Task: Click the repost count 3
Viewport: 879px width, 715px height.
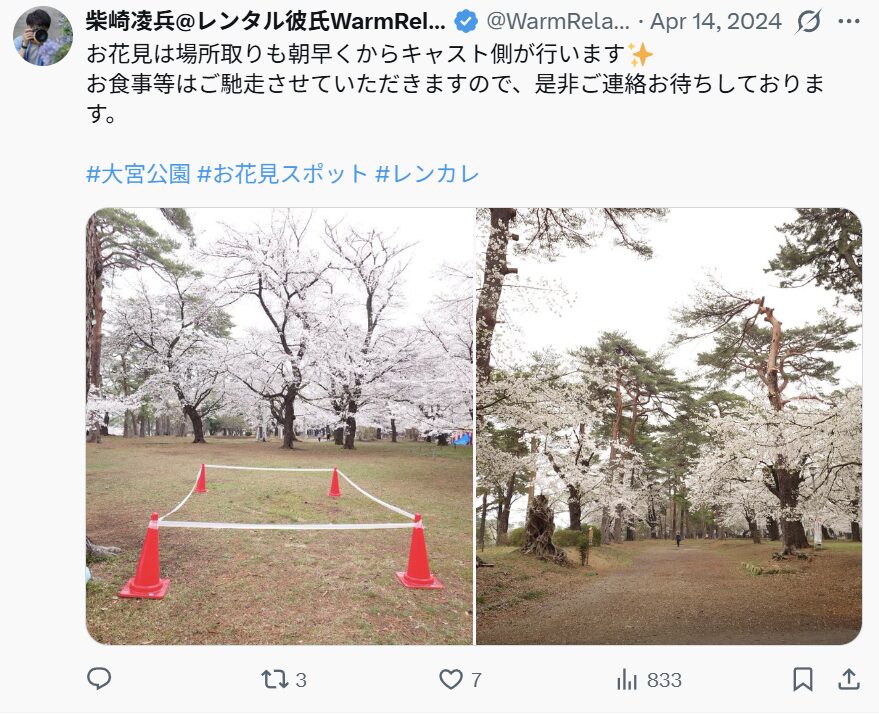Action: (x=301, y=680)
